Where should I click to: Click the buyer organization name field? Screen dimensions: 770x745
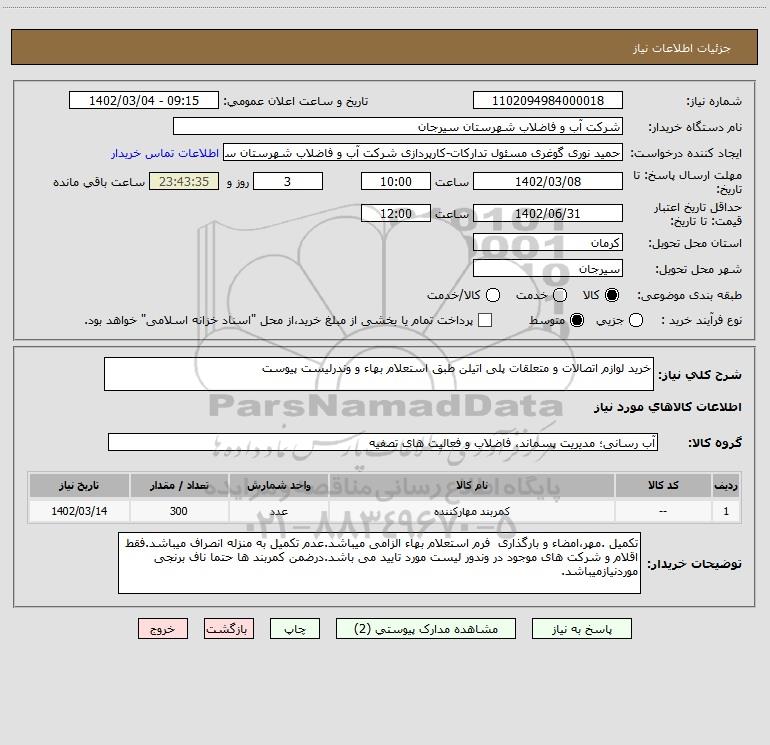click(x=398, y=126)
